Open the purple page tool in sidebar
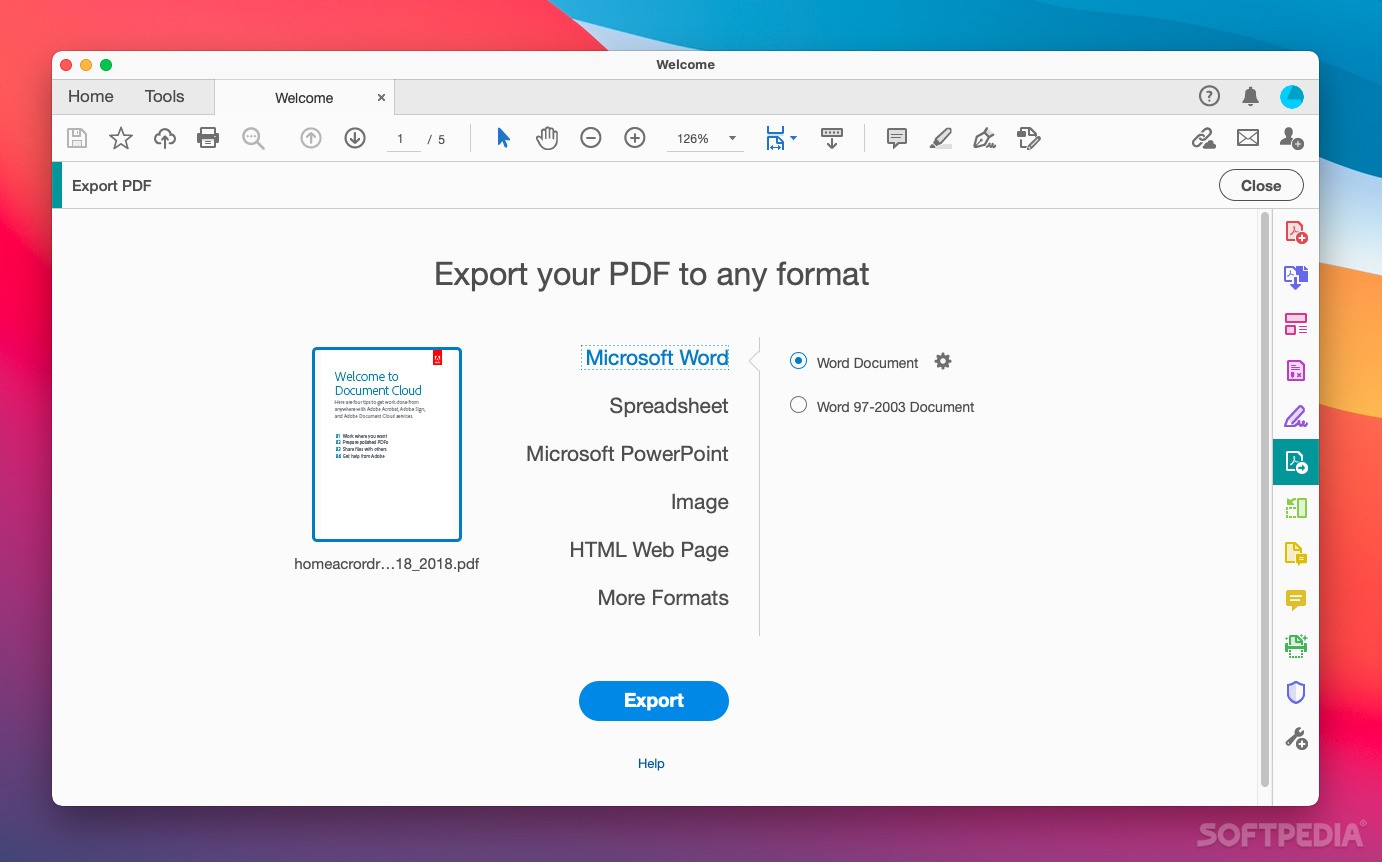 pos(1296,370)
